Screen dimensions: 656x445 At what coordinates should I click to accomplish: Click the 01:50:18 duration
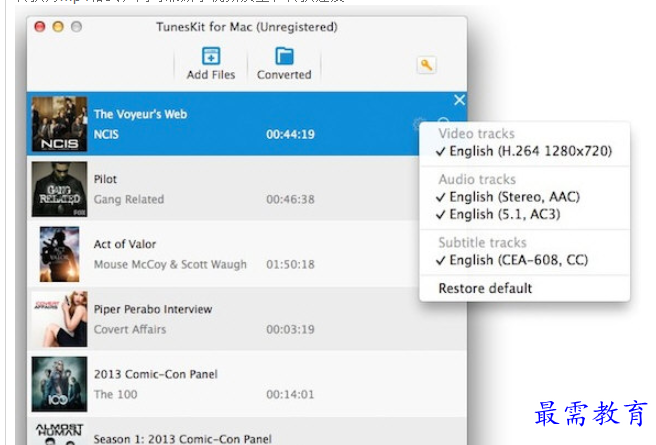290,264
